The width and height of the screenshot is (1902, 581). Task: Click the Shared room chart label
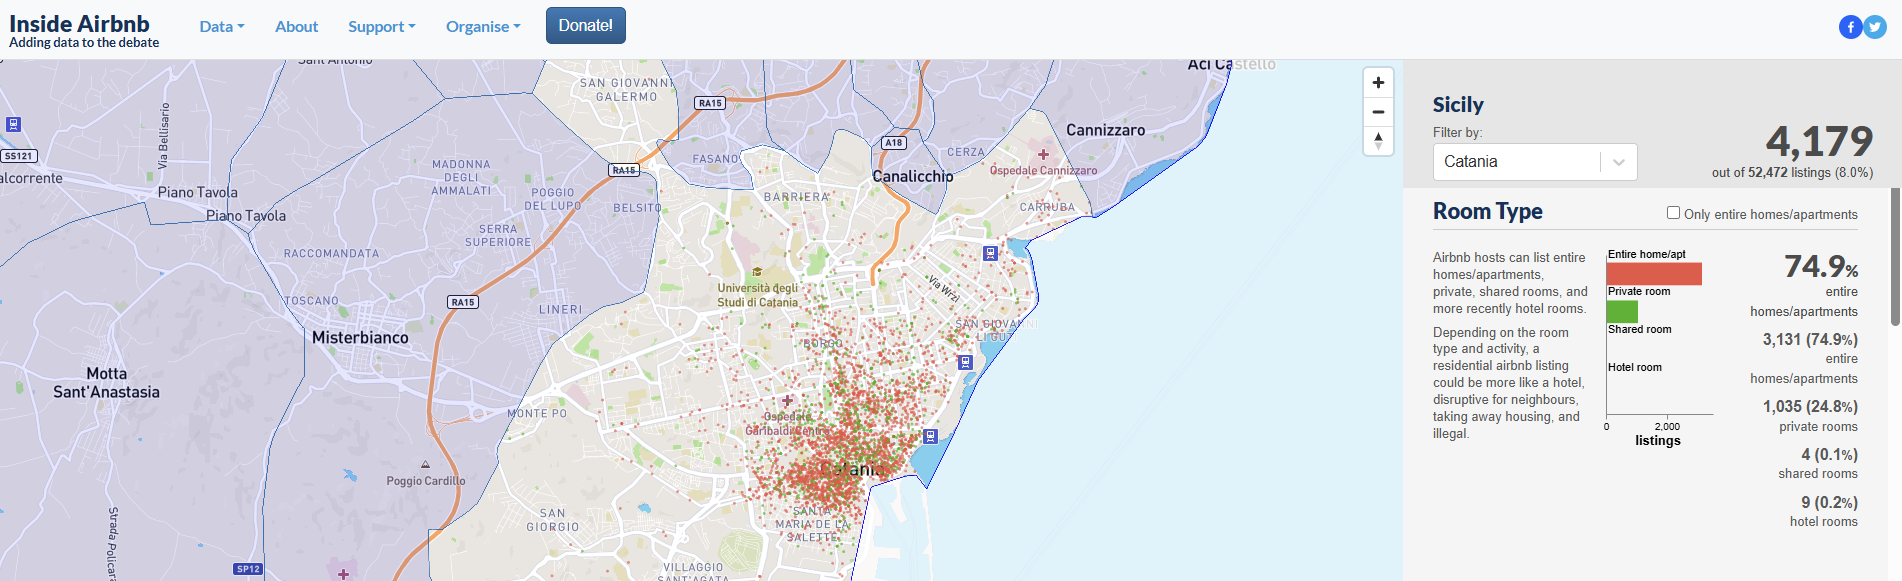click(1640, 329)
